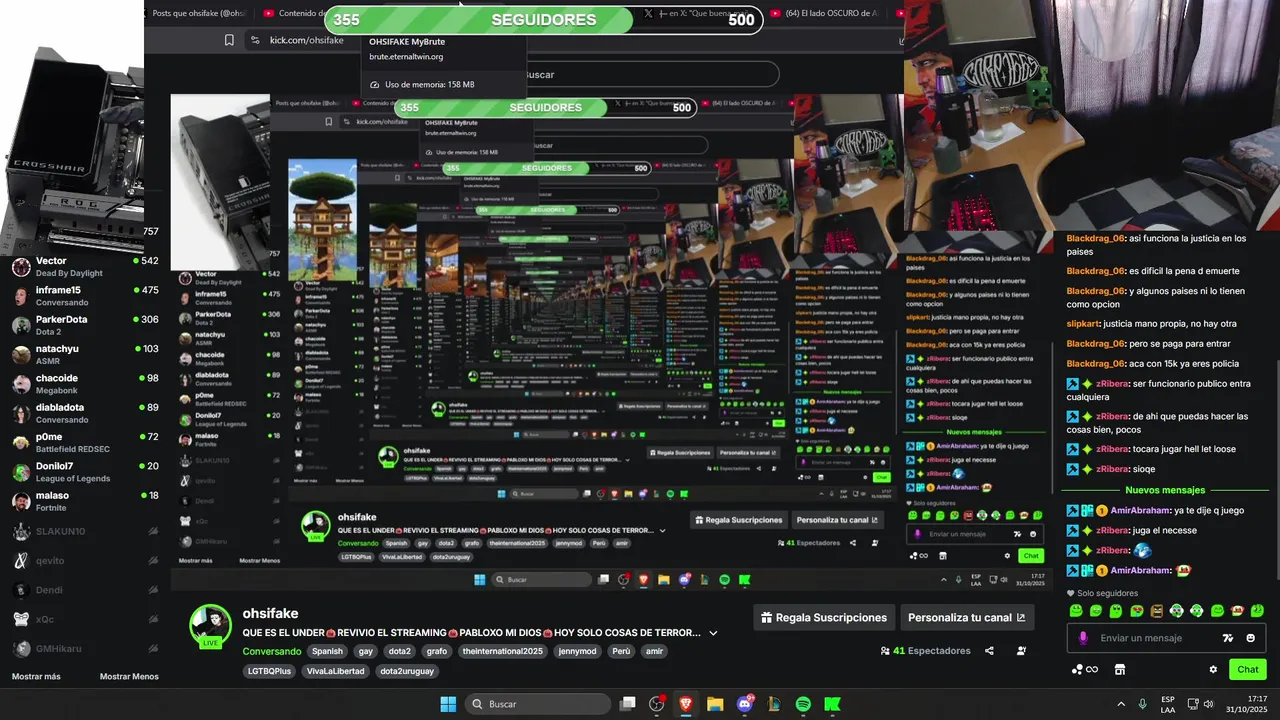Click the taskbar Buscar search box
This screenshot has height=720, width=1280.
(538, 704)
